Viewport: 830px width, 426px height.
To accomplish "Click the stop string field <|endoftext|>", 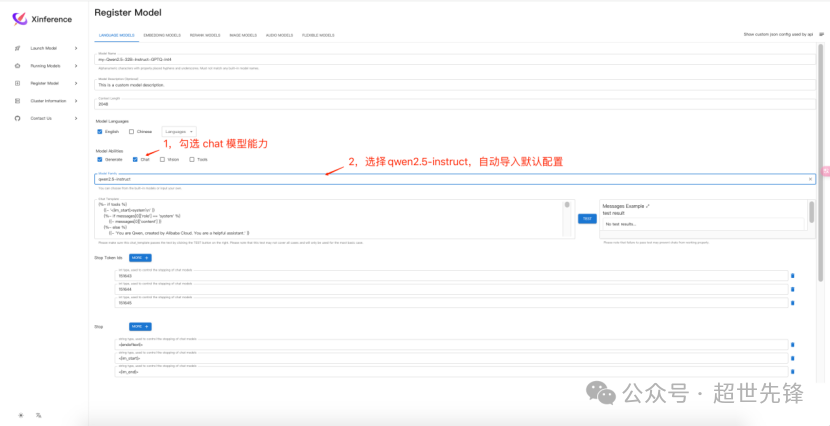I will click(x=452, y=345).
